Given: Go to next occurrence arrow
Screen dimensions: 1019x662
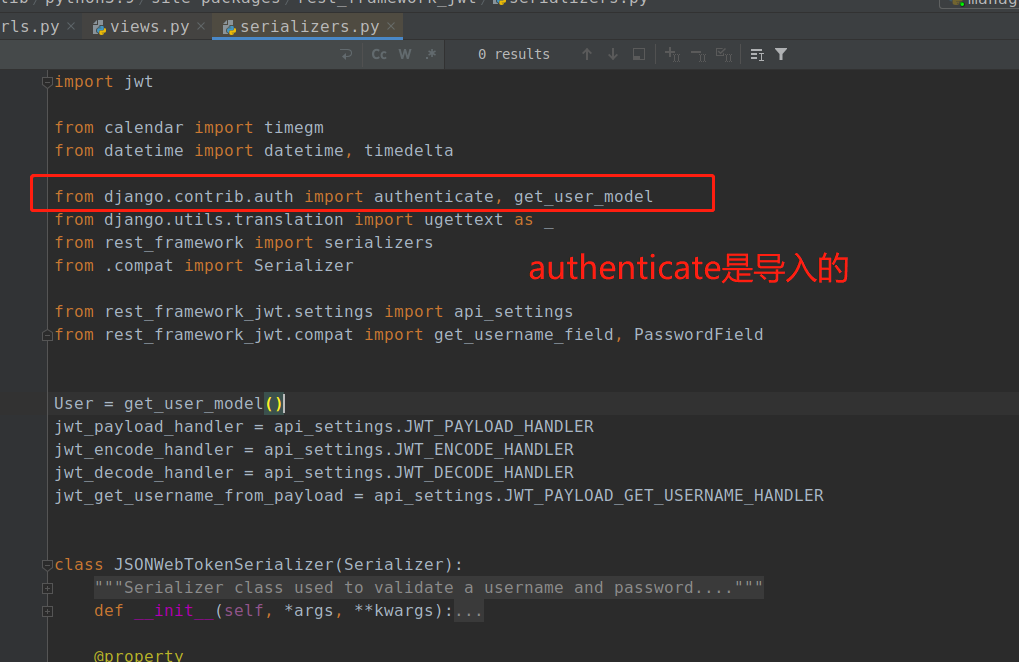Looking at the screenshot, I should (x=613, y=55).
